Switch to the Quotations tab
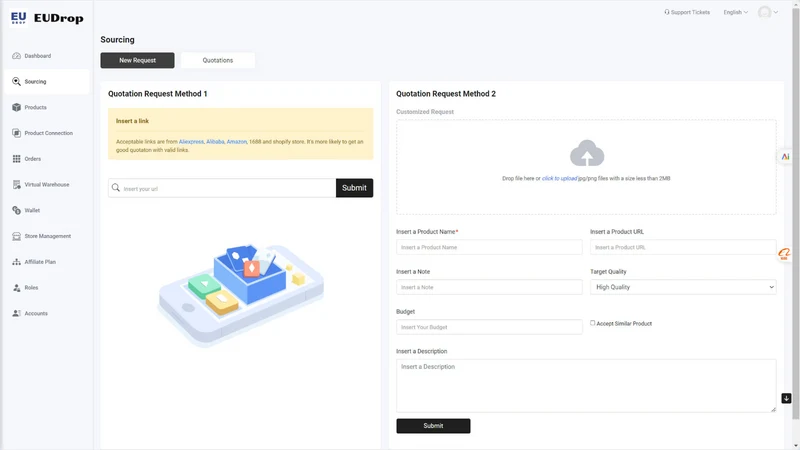The height and width of the screenshot is (450, 800). pos(218,60)
